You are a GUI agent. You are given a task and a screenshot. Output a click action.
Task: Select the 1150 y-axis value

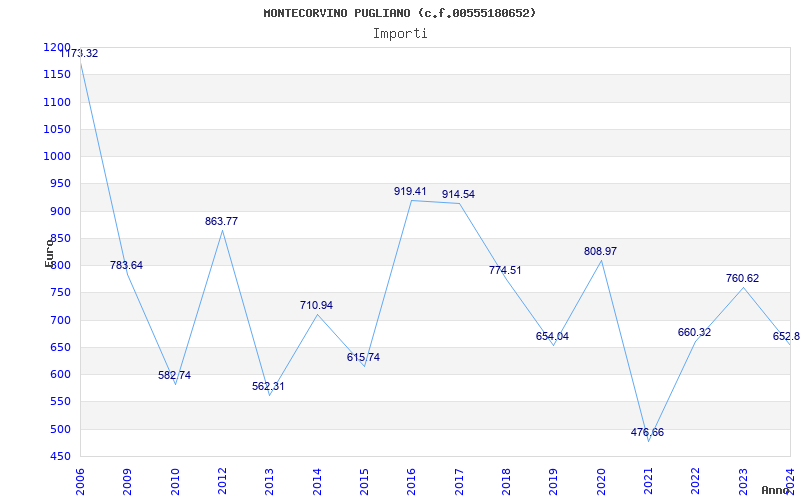point(57,74)
